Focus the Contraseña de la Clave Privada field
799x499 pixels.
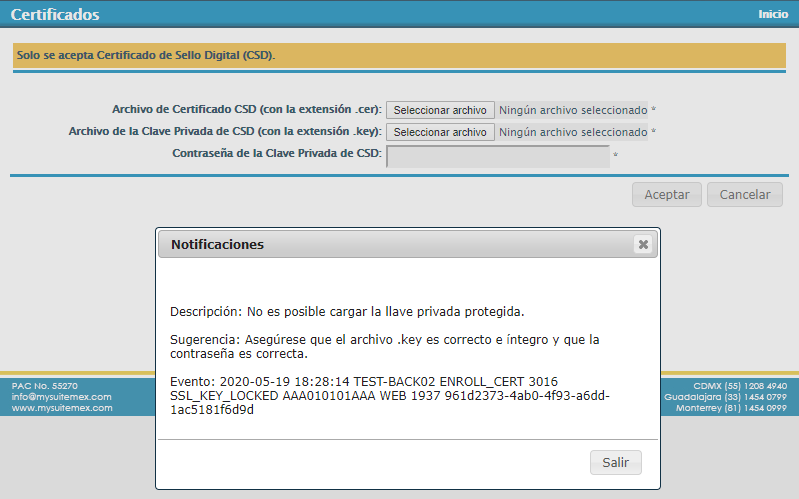pyautogui.click(x=497, y=155)
